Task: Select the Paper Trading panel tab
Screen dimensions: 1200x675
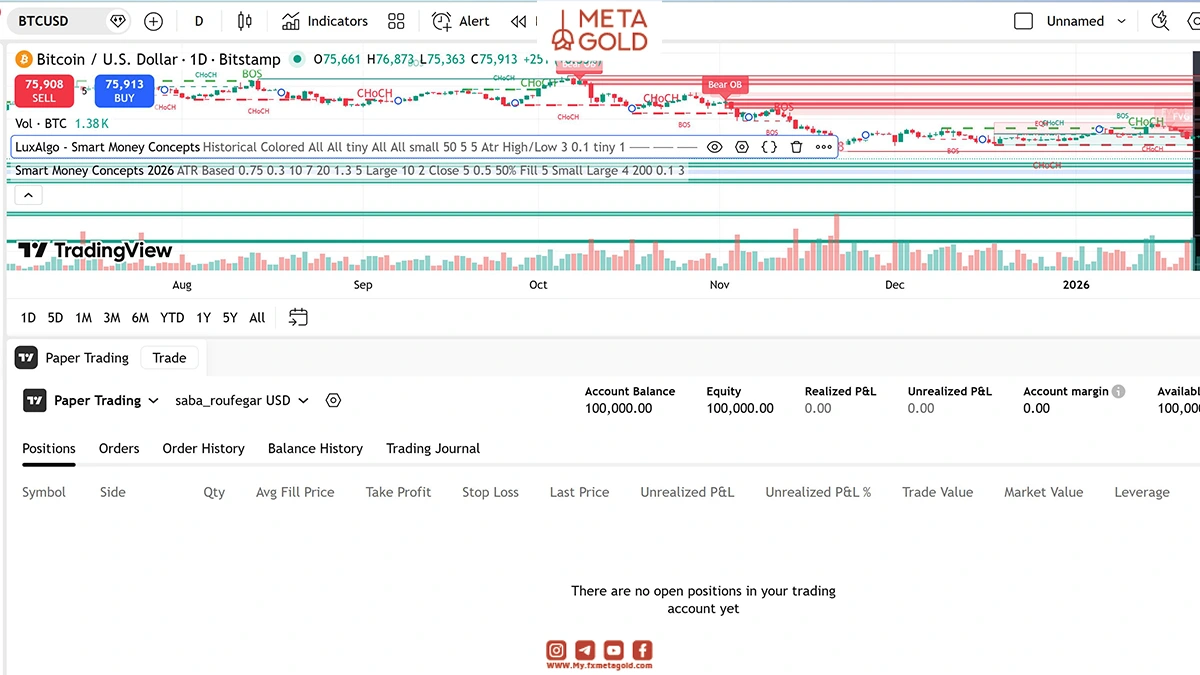Action: 72,358
